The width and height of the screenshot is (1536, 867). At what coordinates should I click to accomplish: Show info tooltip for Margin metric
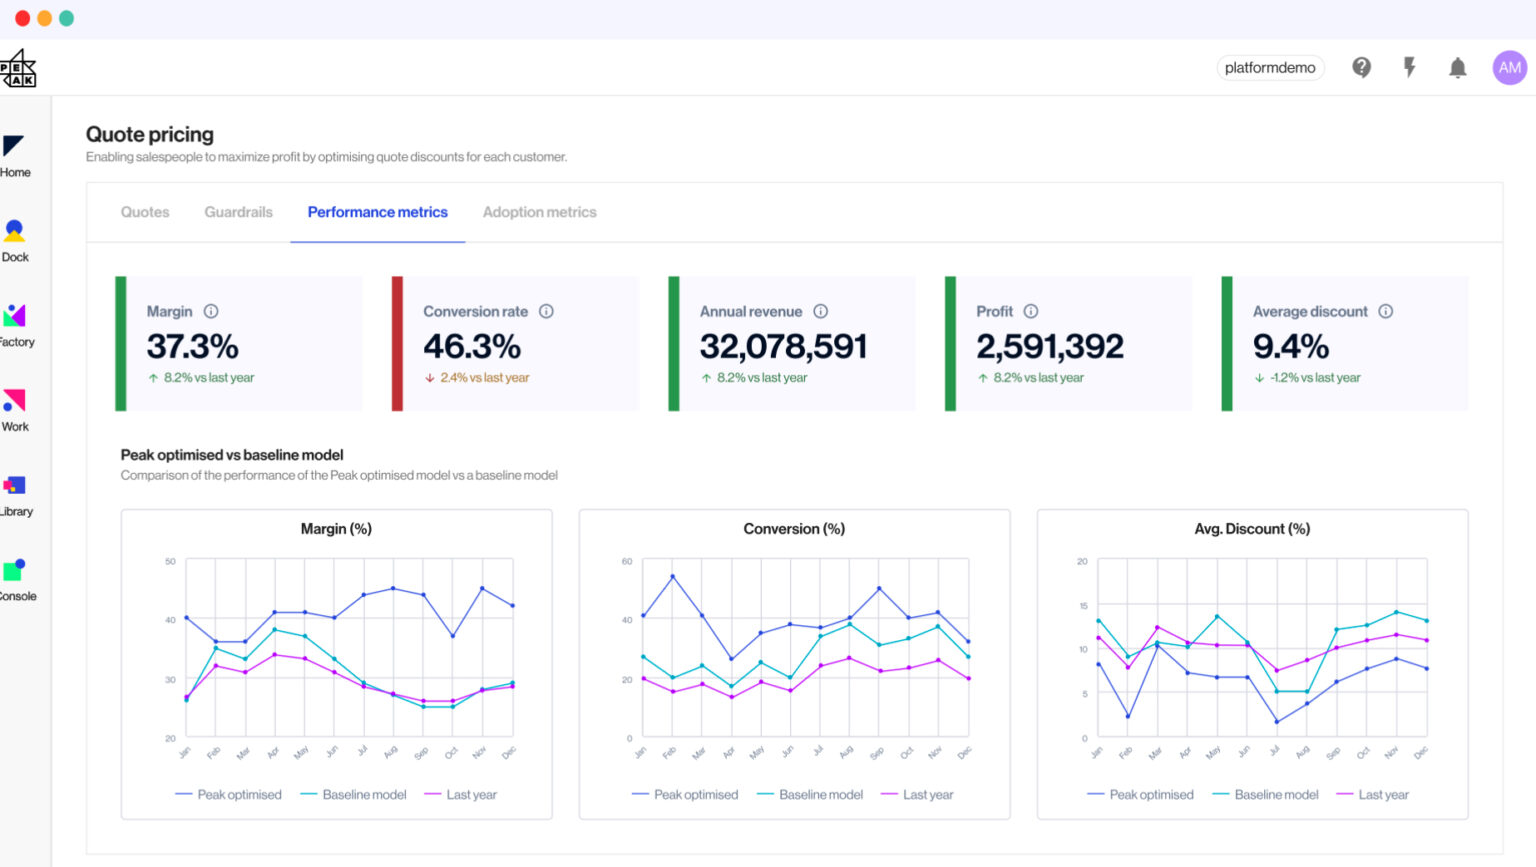(211, 311)
